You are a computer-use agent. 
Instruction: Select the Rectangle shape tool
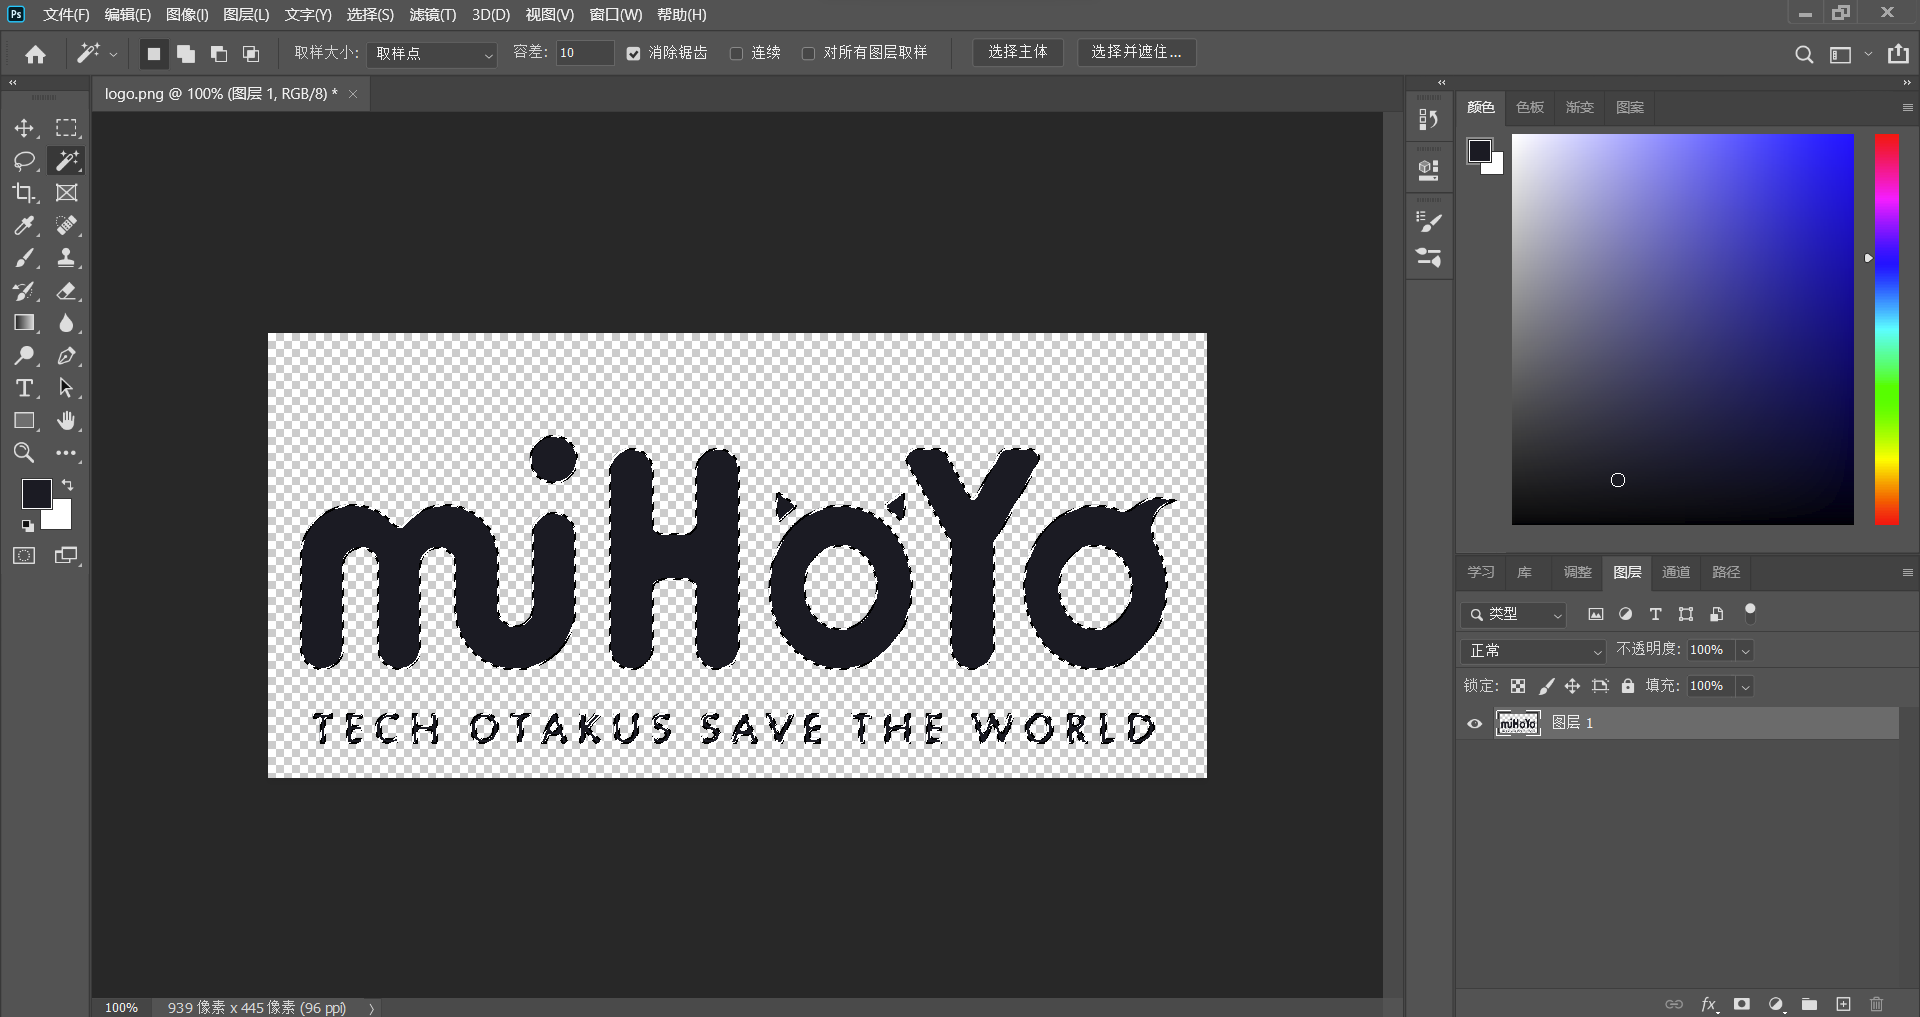[x=25, y=421]
